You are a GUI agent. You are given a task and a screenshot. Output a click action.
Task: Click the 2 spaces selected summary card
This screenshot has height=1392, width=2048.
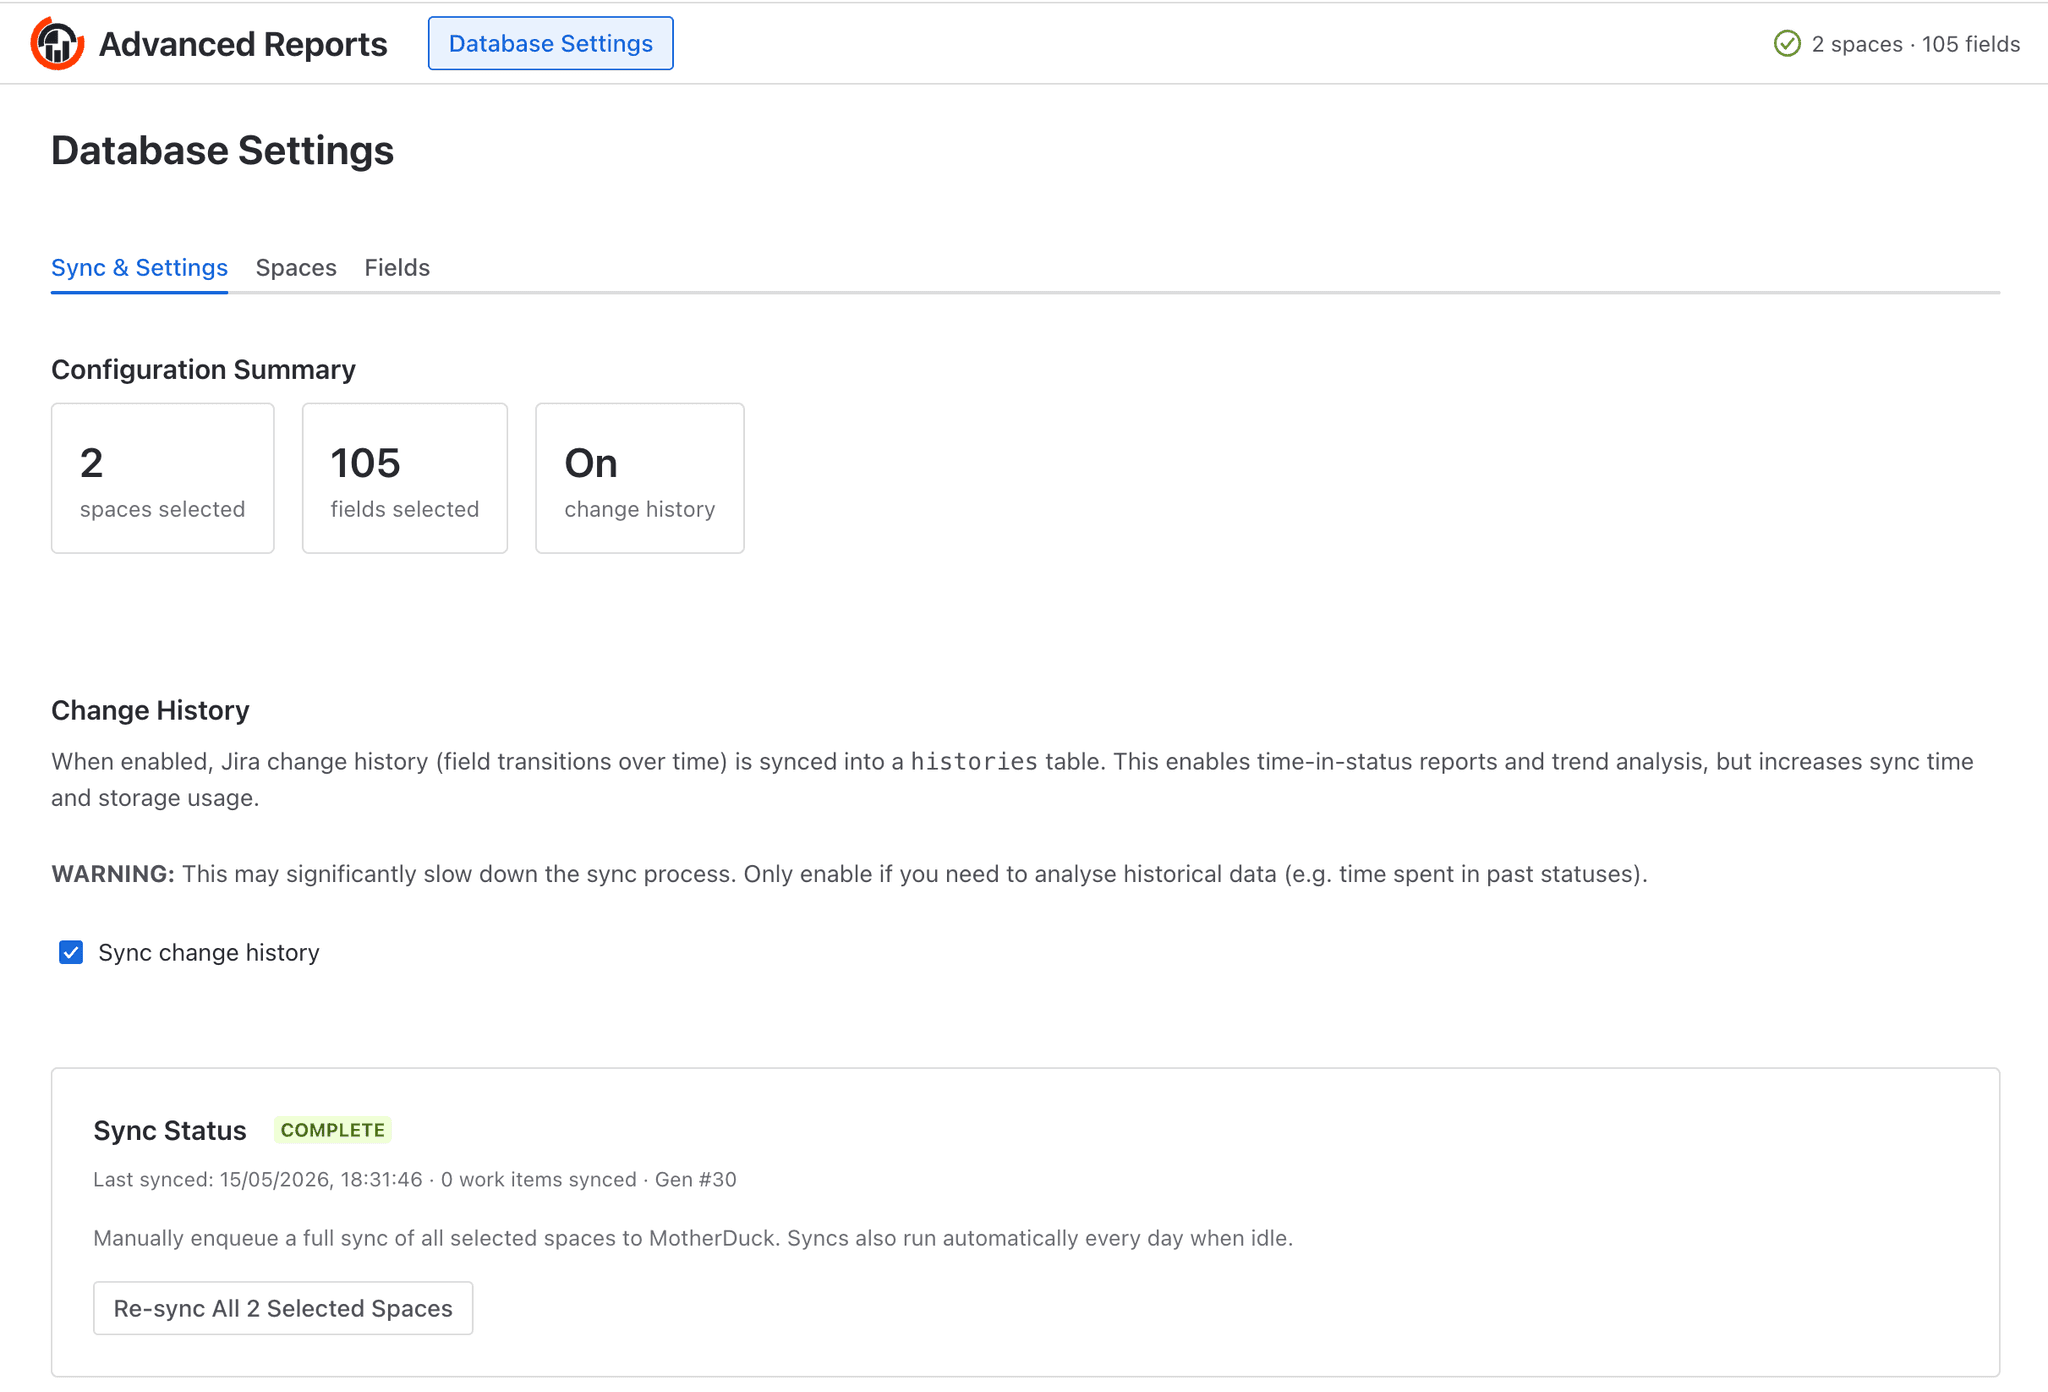(x=163, y=478)
